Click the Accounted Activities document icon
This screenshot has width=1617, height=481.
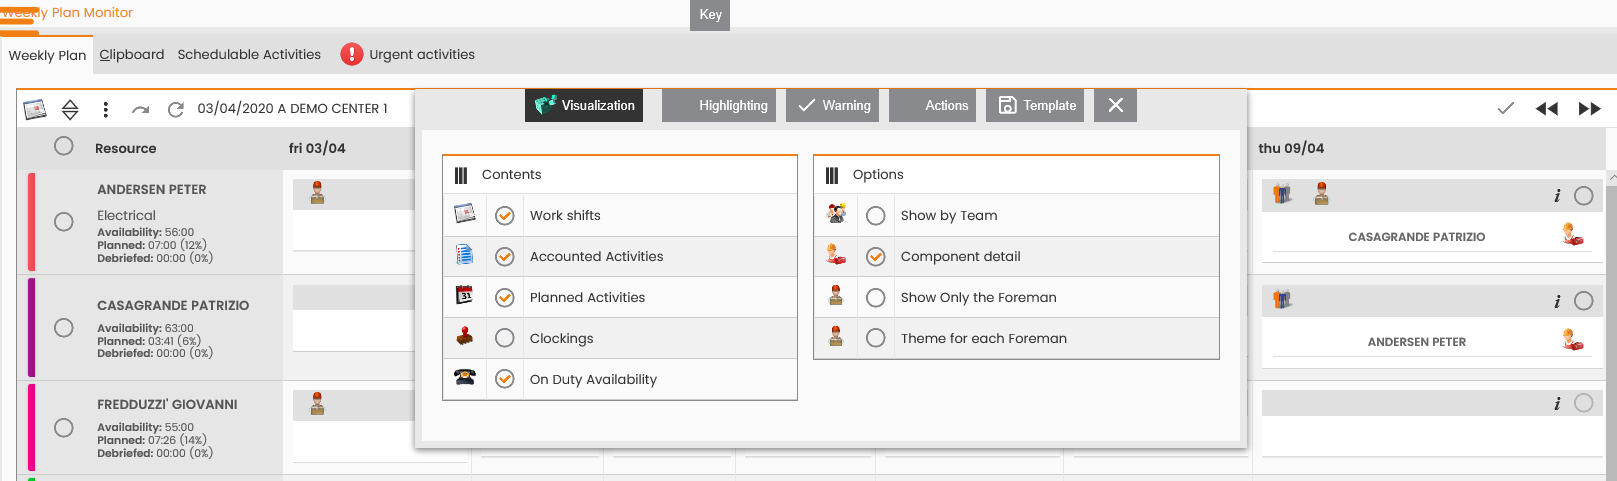[465, 255]
